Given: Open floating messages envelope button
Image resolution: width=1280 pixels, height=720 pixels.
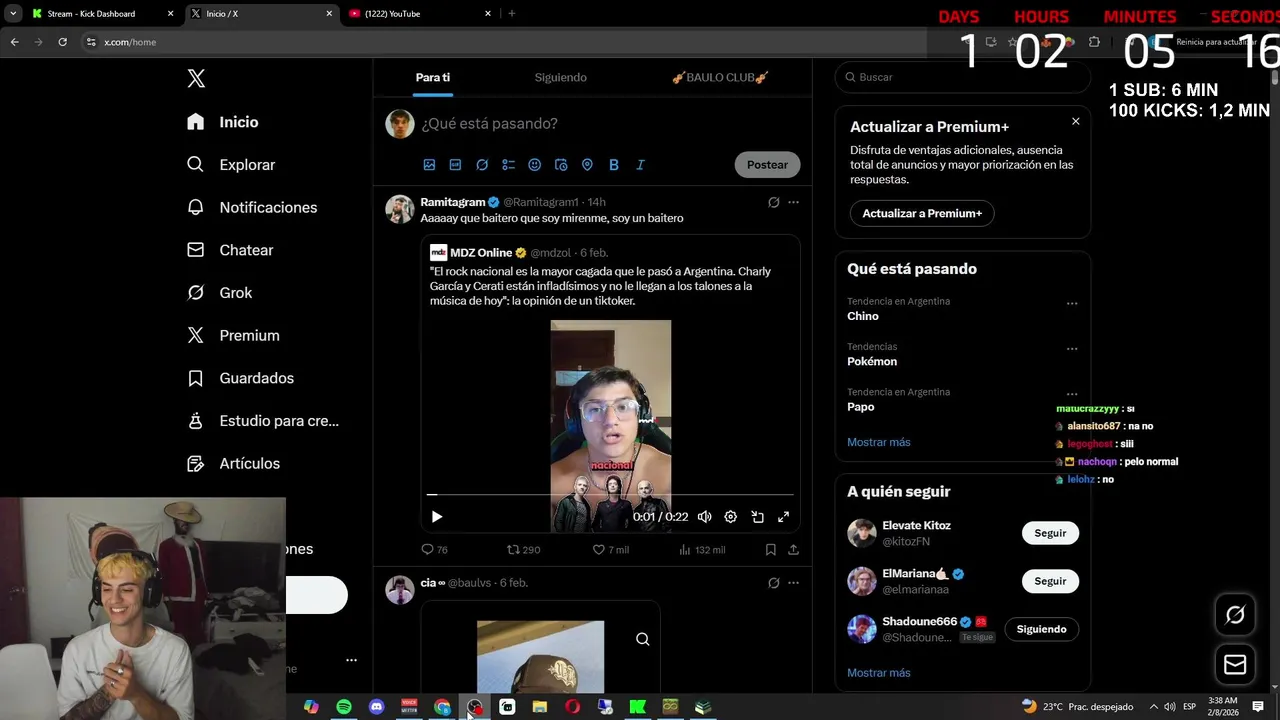Looking at the screenshot, I should pyautogui.click(x=1235, y=665).
